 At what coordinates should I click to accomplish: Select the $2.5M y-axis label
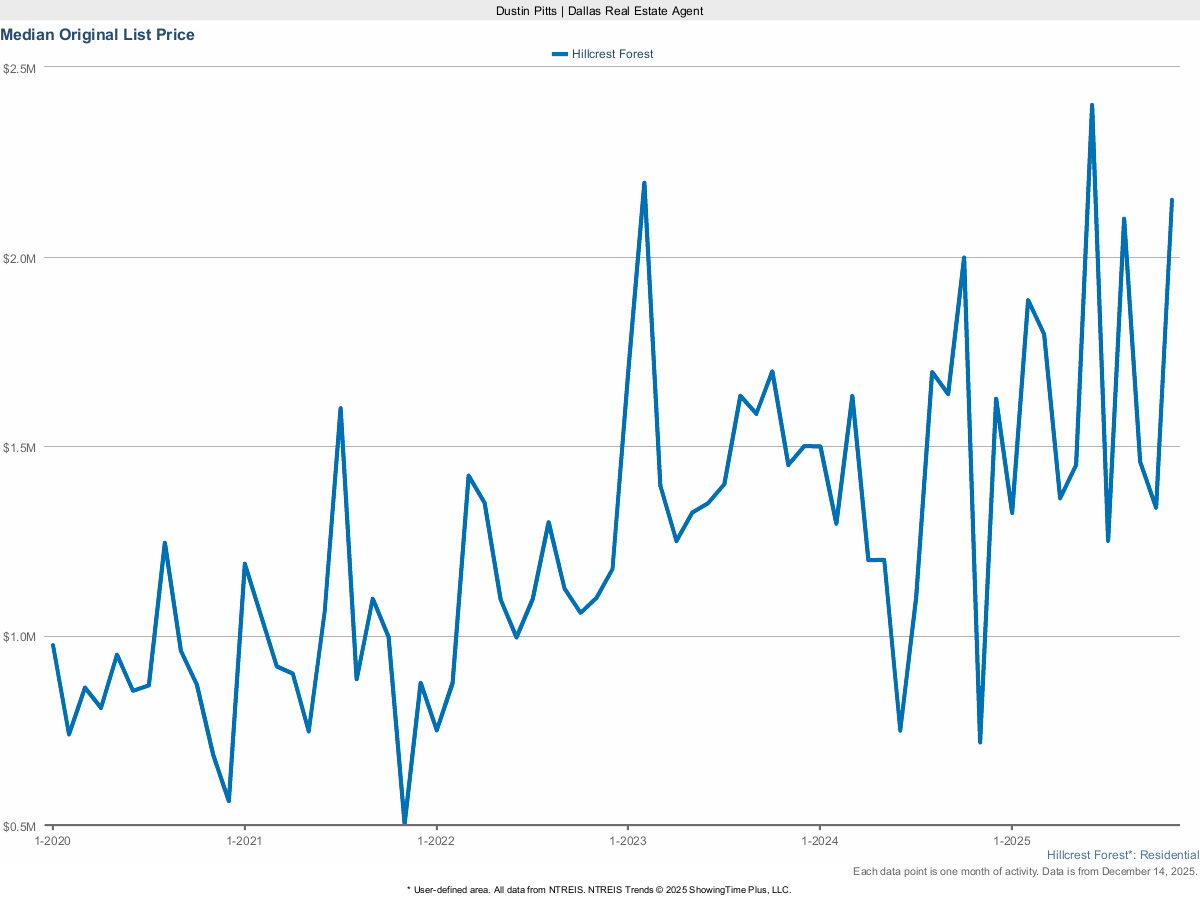(20, 68)
